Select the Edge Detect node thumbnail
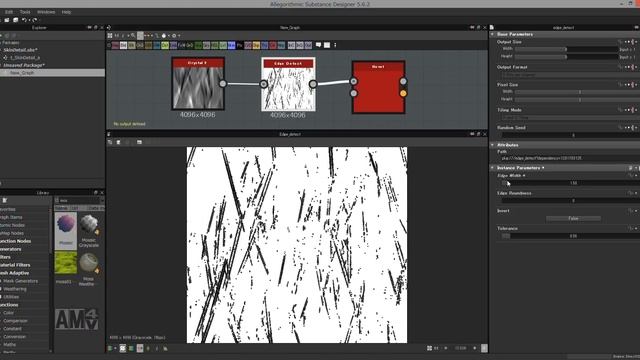 [x=288, y=84]
